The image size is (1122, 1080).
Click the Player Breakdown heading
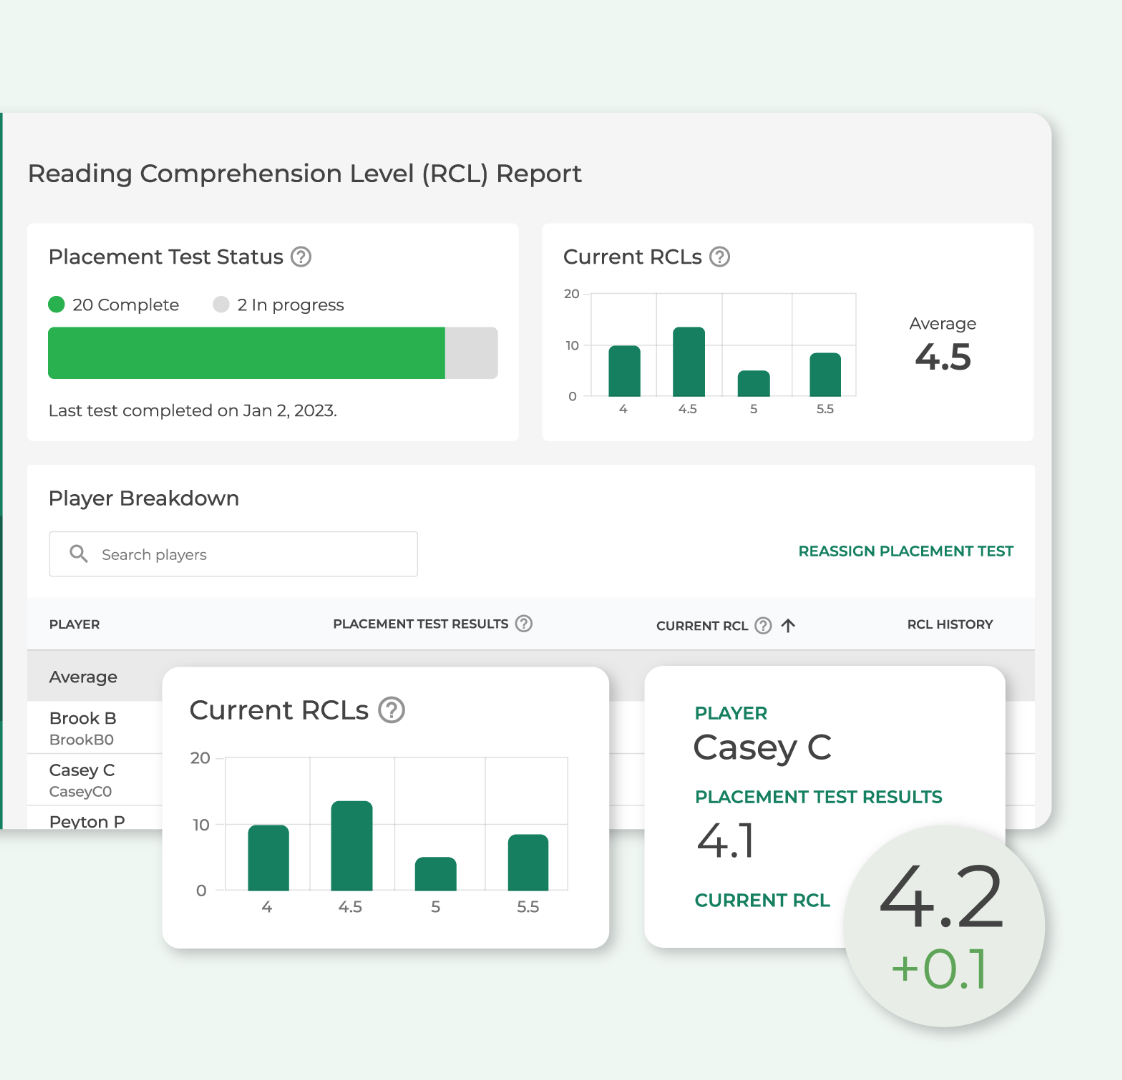coord(144,498)
